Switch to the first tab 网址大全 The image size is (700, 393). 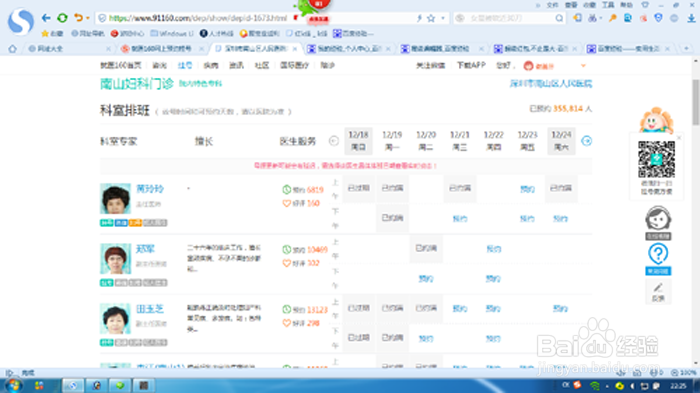tap(68, 48)
